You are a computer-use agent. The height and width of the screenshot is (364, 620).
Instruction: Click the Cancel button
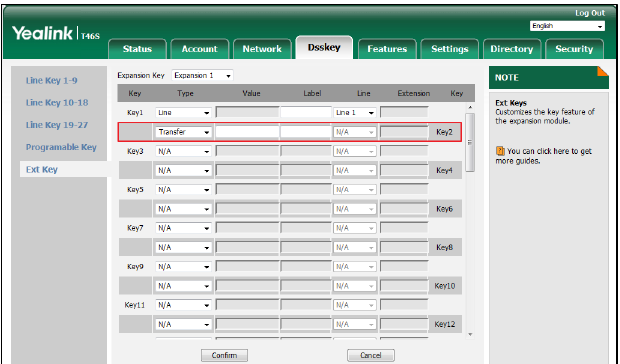pos(370,355)
